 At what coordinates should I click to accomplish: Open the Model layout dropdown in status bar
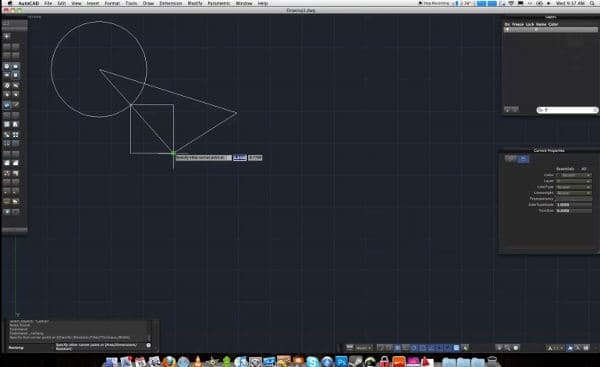(363, 348)
